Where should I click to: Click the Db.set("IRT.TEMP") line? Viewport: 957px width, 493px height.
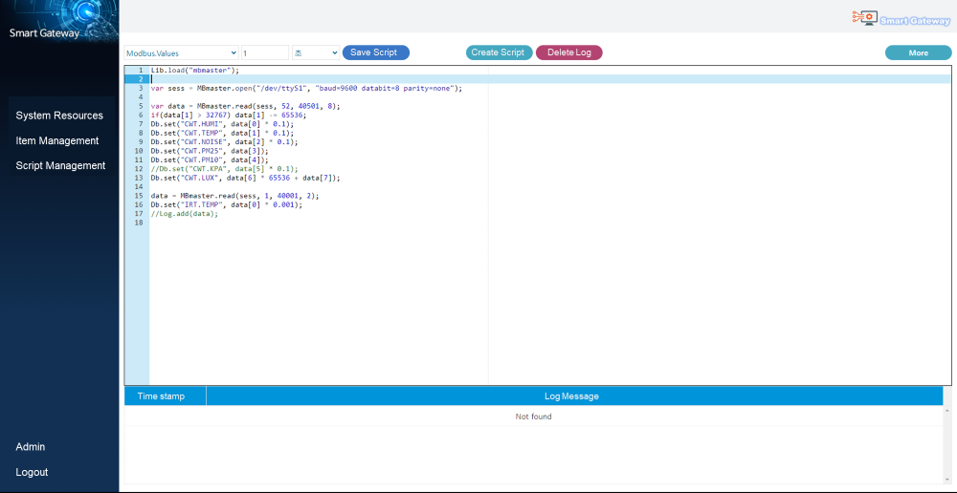226,205
